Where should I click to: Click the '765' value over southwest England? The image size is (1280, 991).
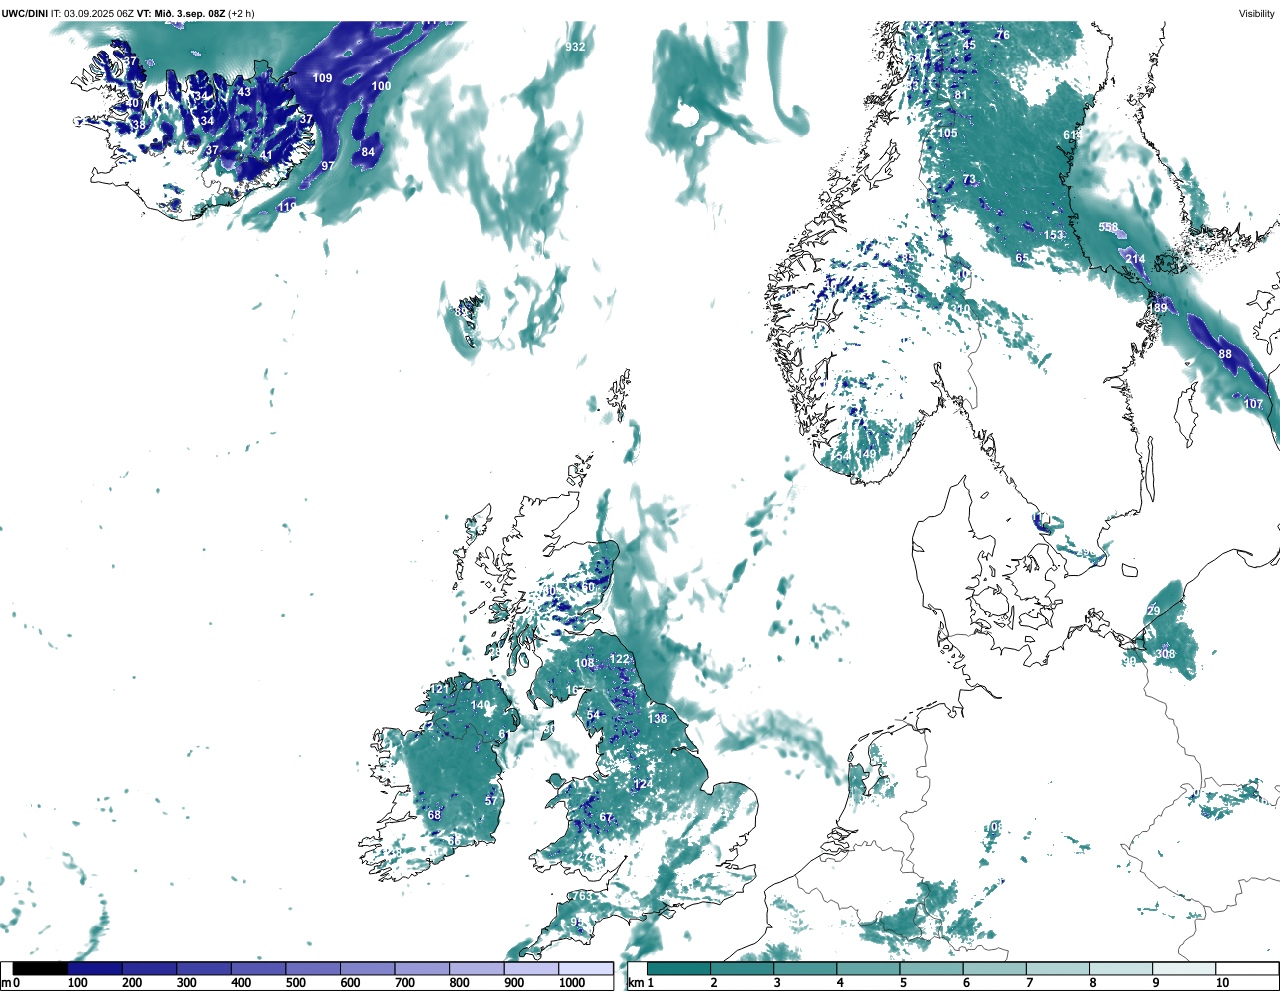click(x=580, y=897)
